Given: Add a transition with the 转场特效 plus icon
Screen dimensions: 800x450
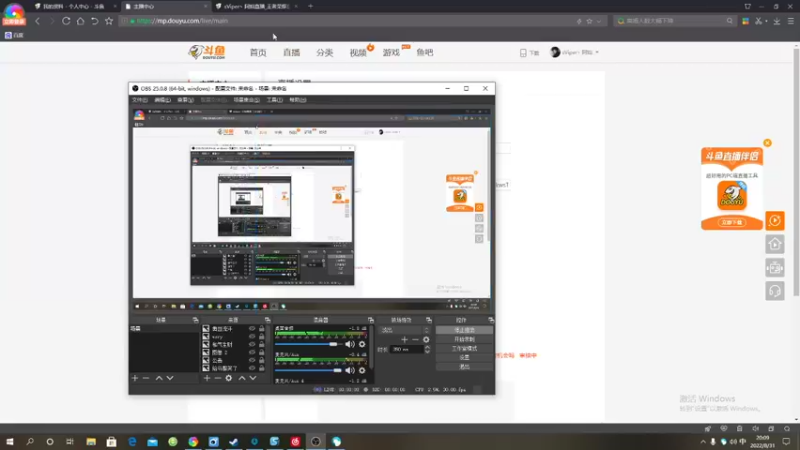Looking at the screenshot, I should [405, 340].
